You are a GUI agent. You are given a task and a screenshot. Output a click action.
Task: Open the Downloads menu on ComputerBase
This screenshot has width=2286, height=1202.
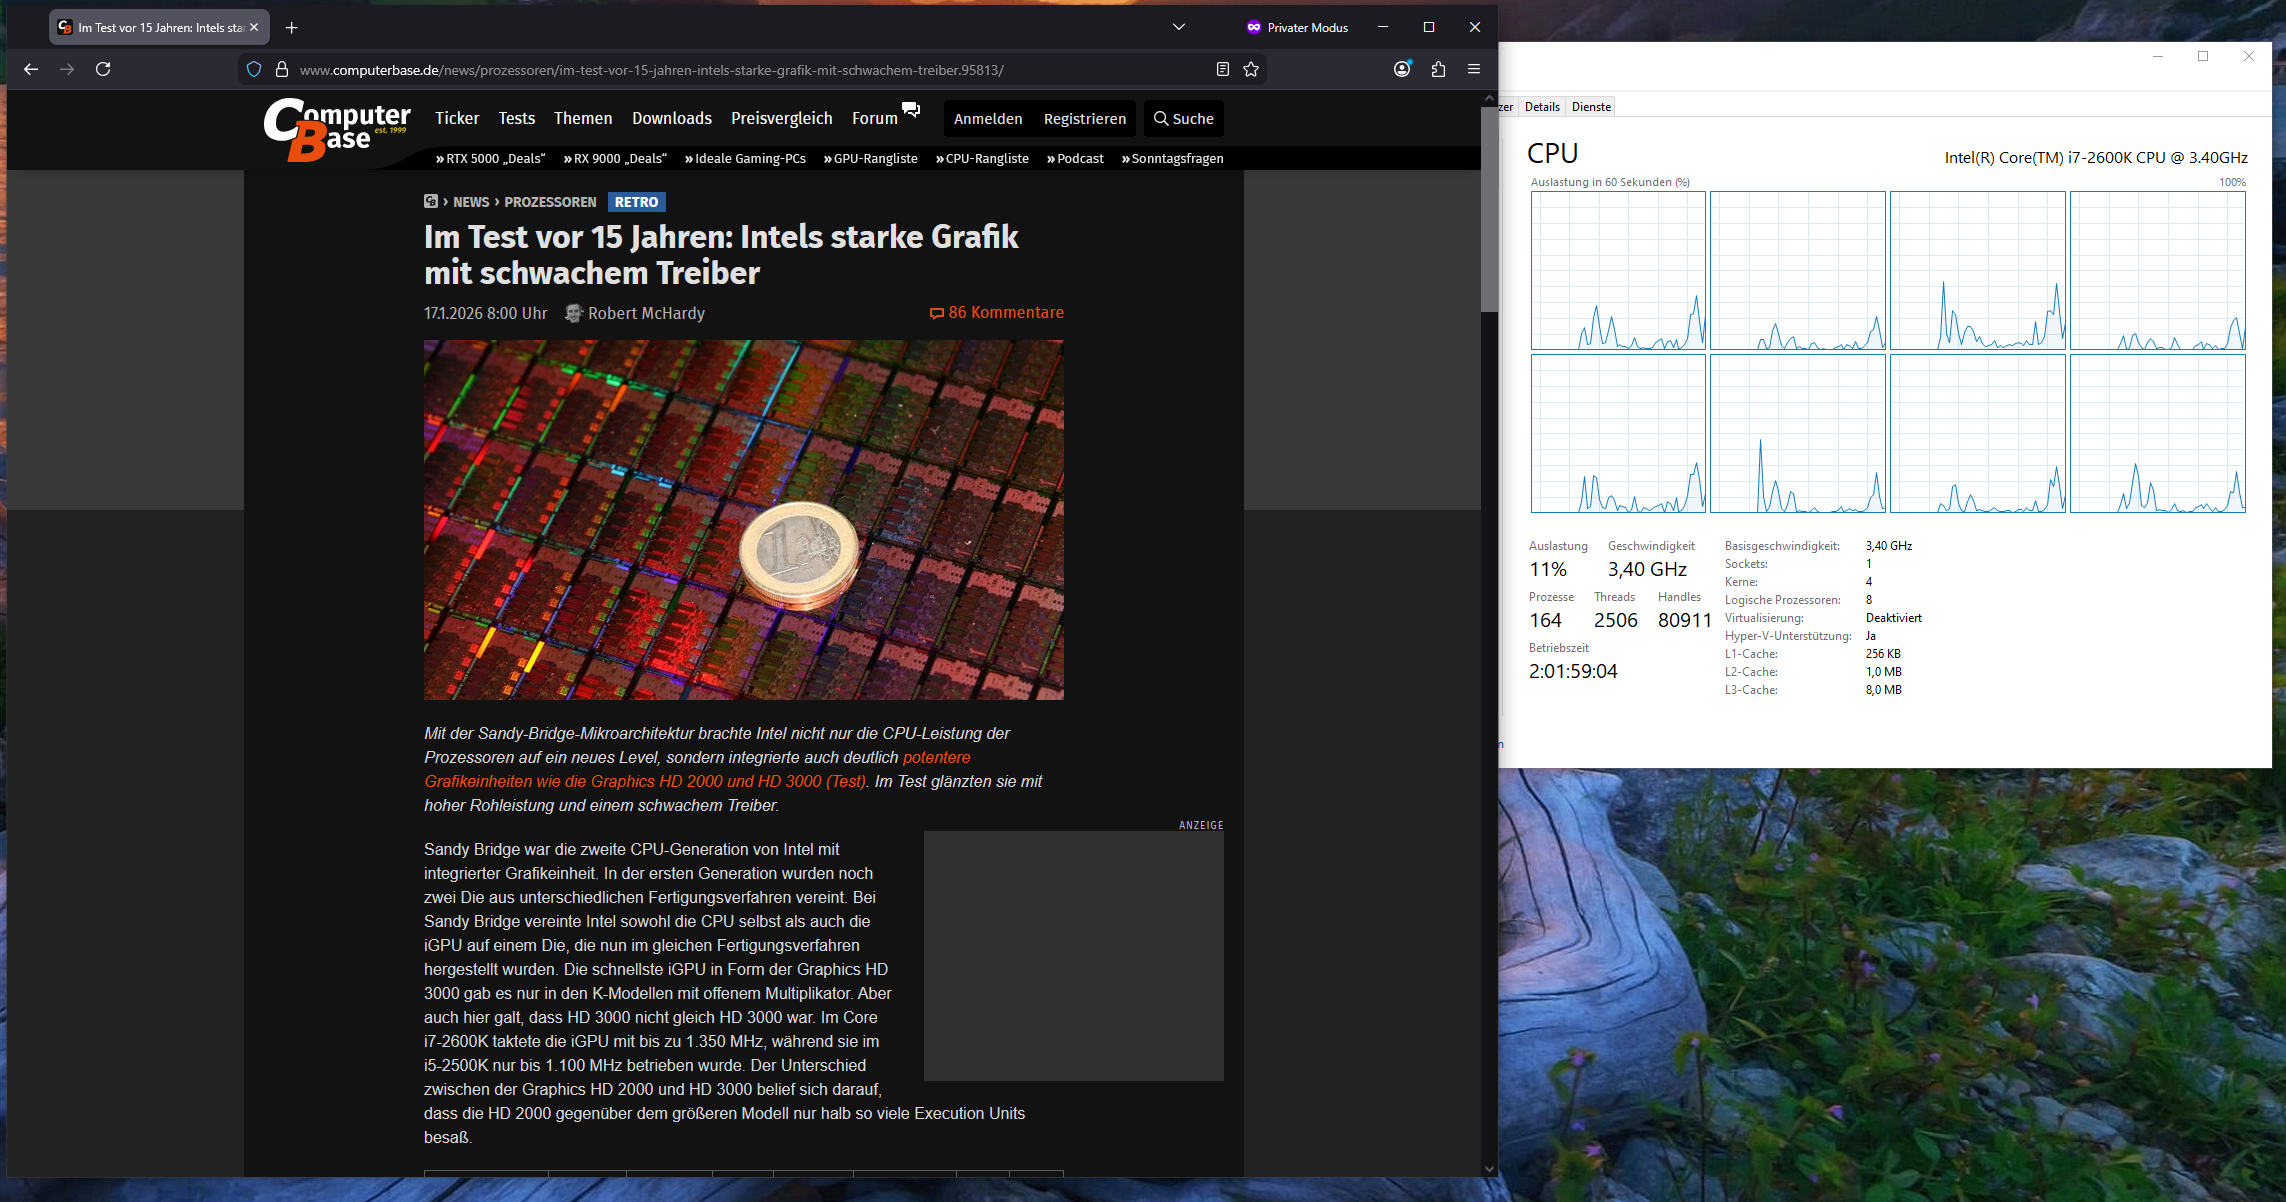click(x=672, y=118)
